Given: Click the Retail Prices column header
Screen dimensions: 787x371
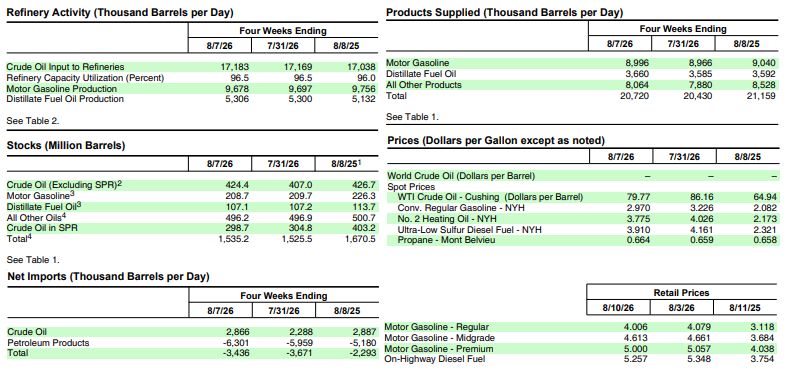Looking at the screenshot, I should click(x=681, y=293).
